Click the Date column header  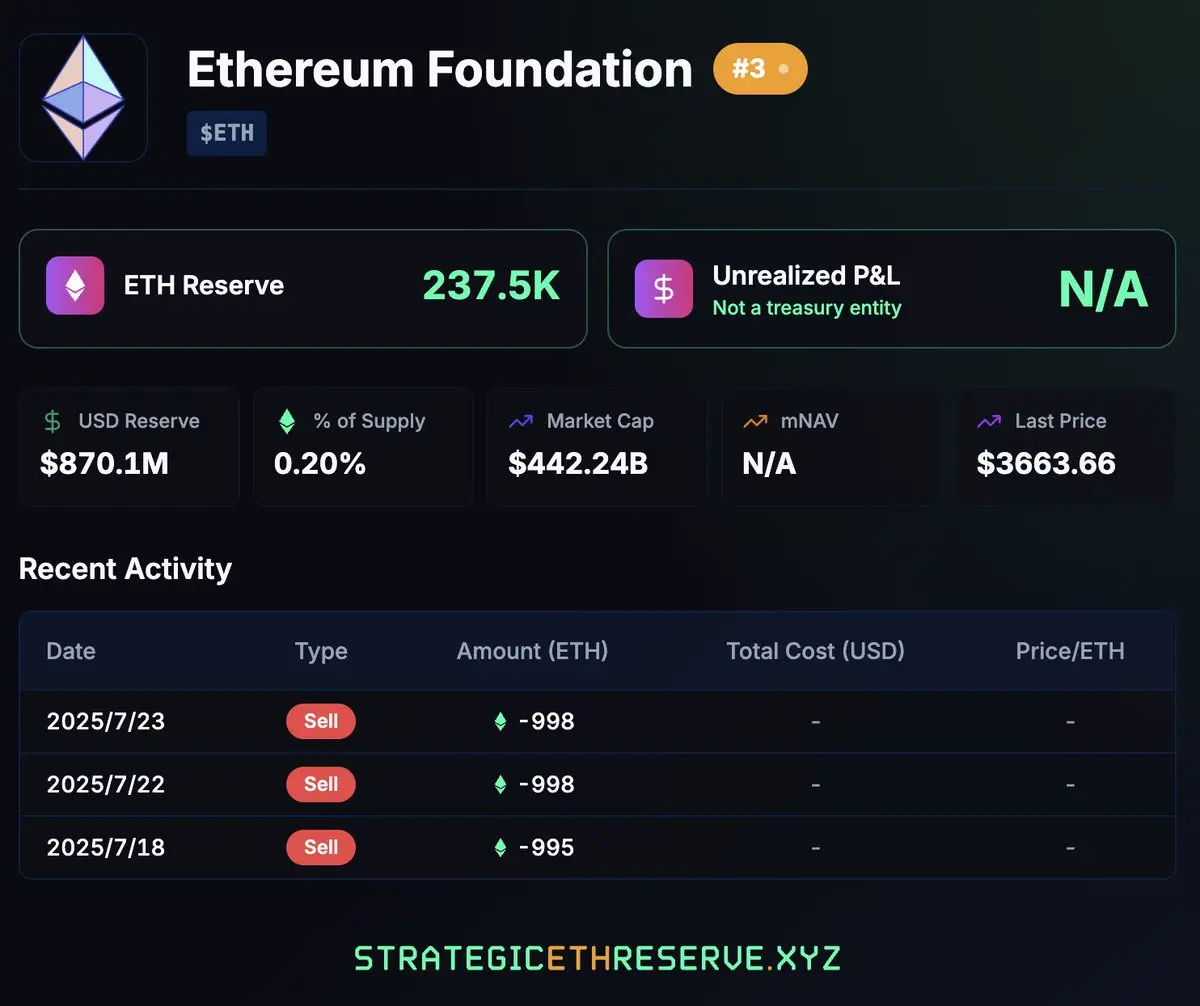[71, 651]
